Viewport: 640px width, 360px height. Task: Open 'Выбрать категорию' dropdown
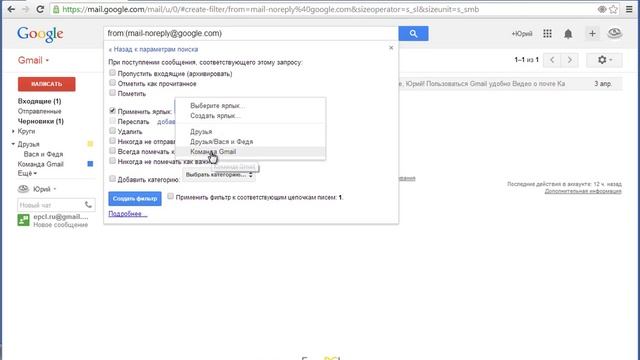point(219,175)
